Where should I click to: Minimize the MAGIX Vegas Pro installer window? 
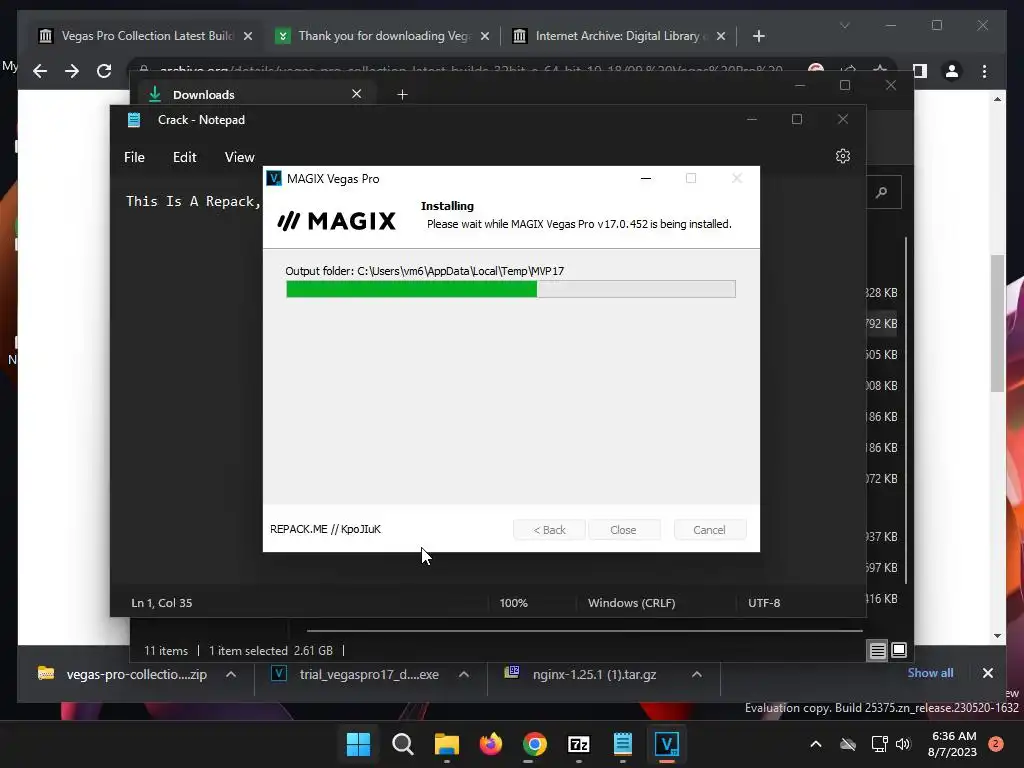click(646, 178)
